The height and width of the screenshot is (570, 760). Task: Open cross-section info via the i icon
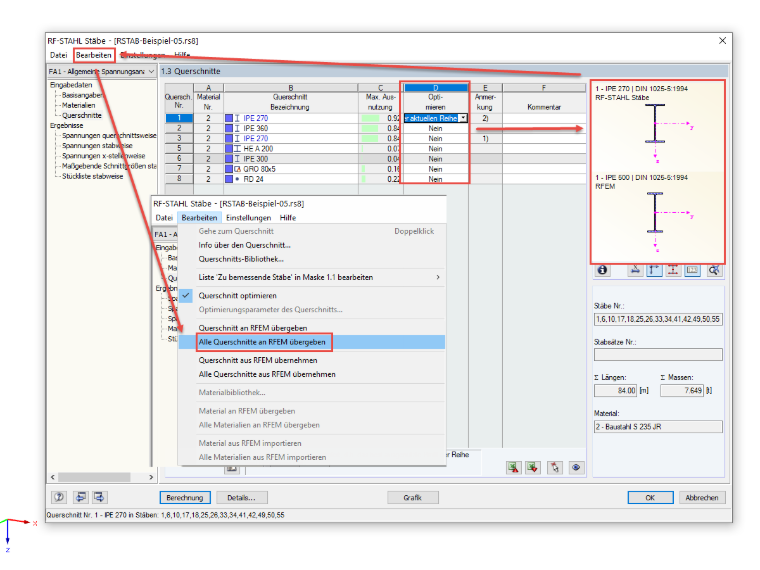click(x=602, y=270)
